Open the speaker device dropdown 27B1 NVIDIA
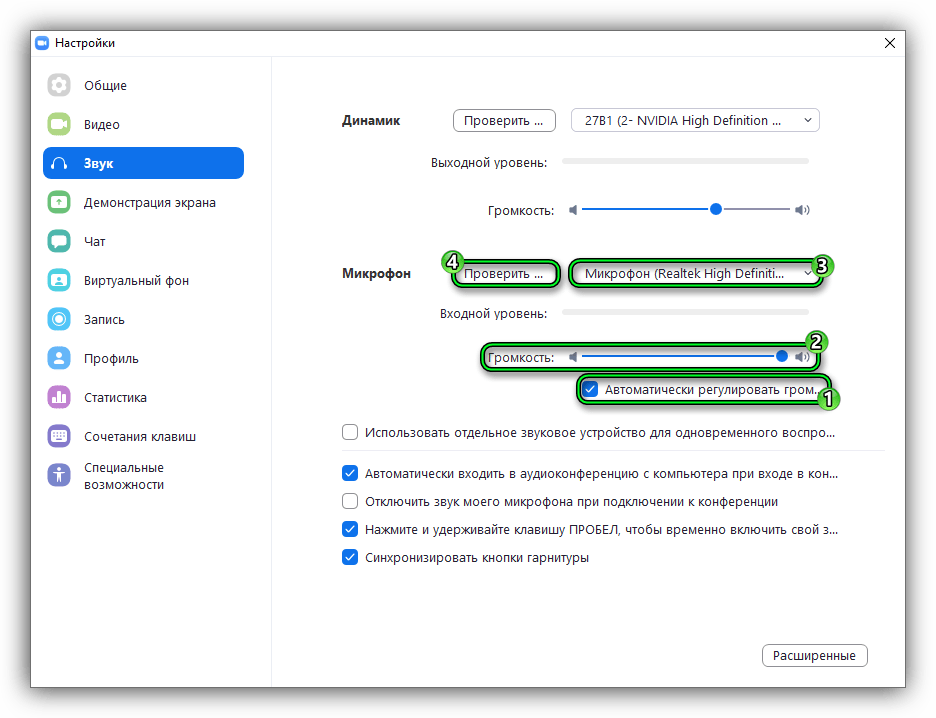The height and width of the screenshot is (718, 936). click(695, 121)
